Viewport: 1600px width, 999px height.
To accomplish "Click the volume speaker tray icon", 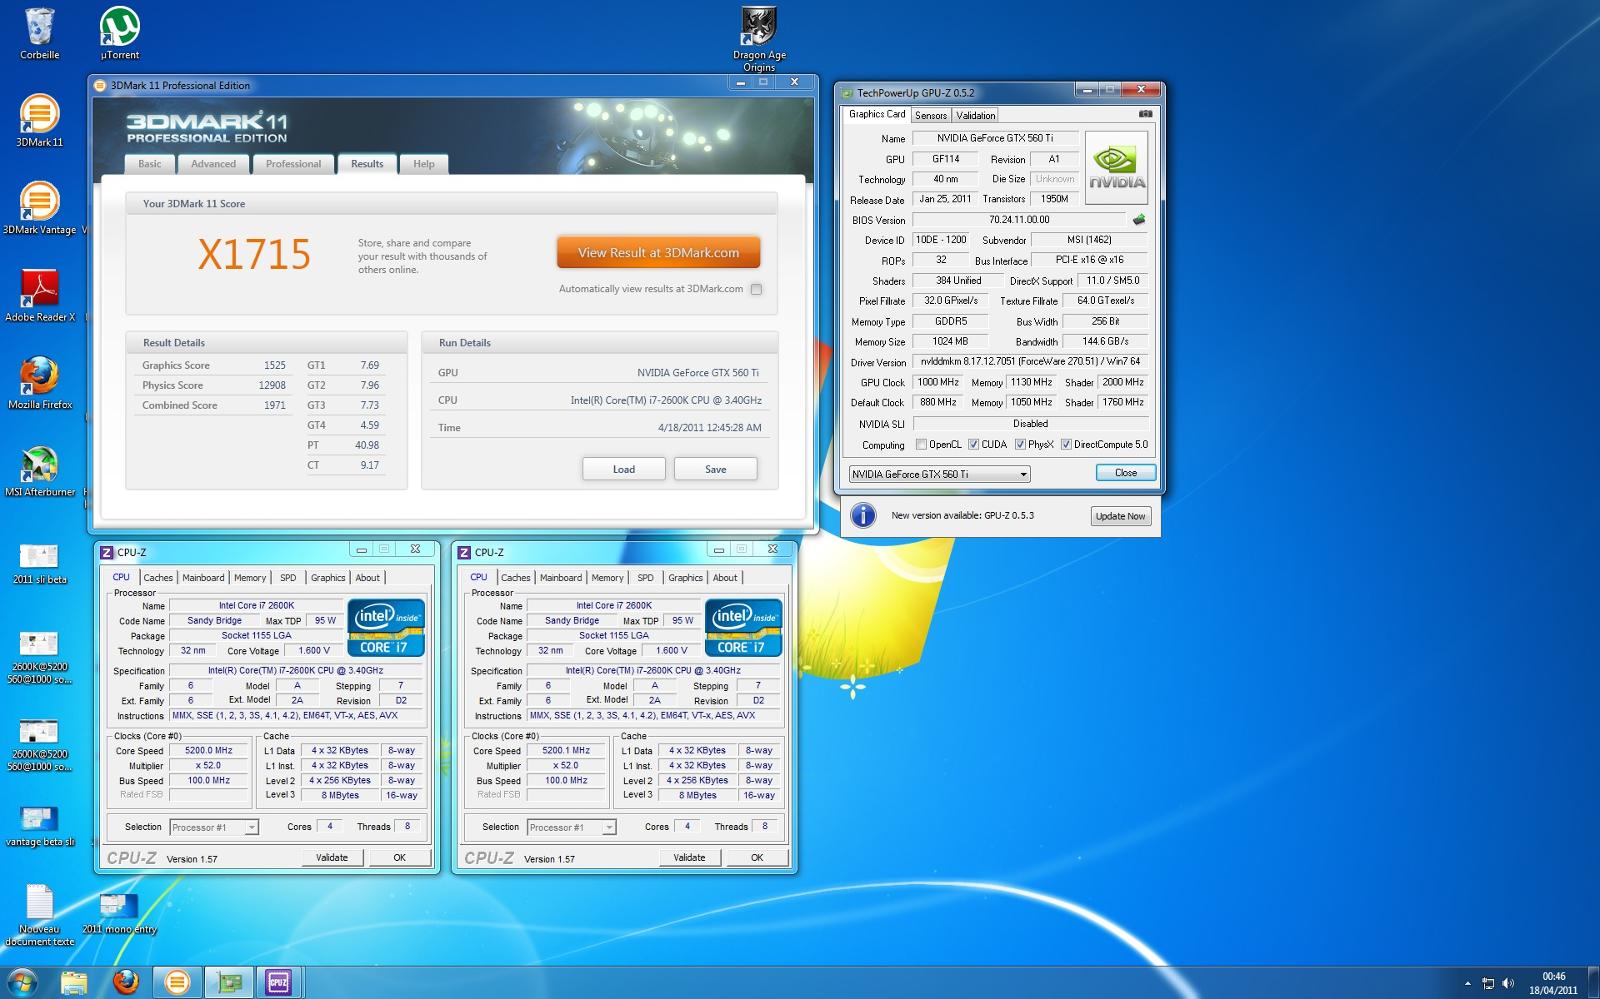I will pos(1508,984).
